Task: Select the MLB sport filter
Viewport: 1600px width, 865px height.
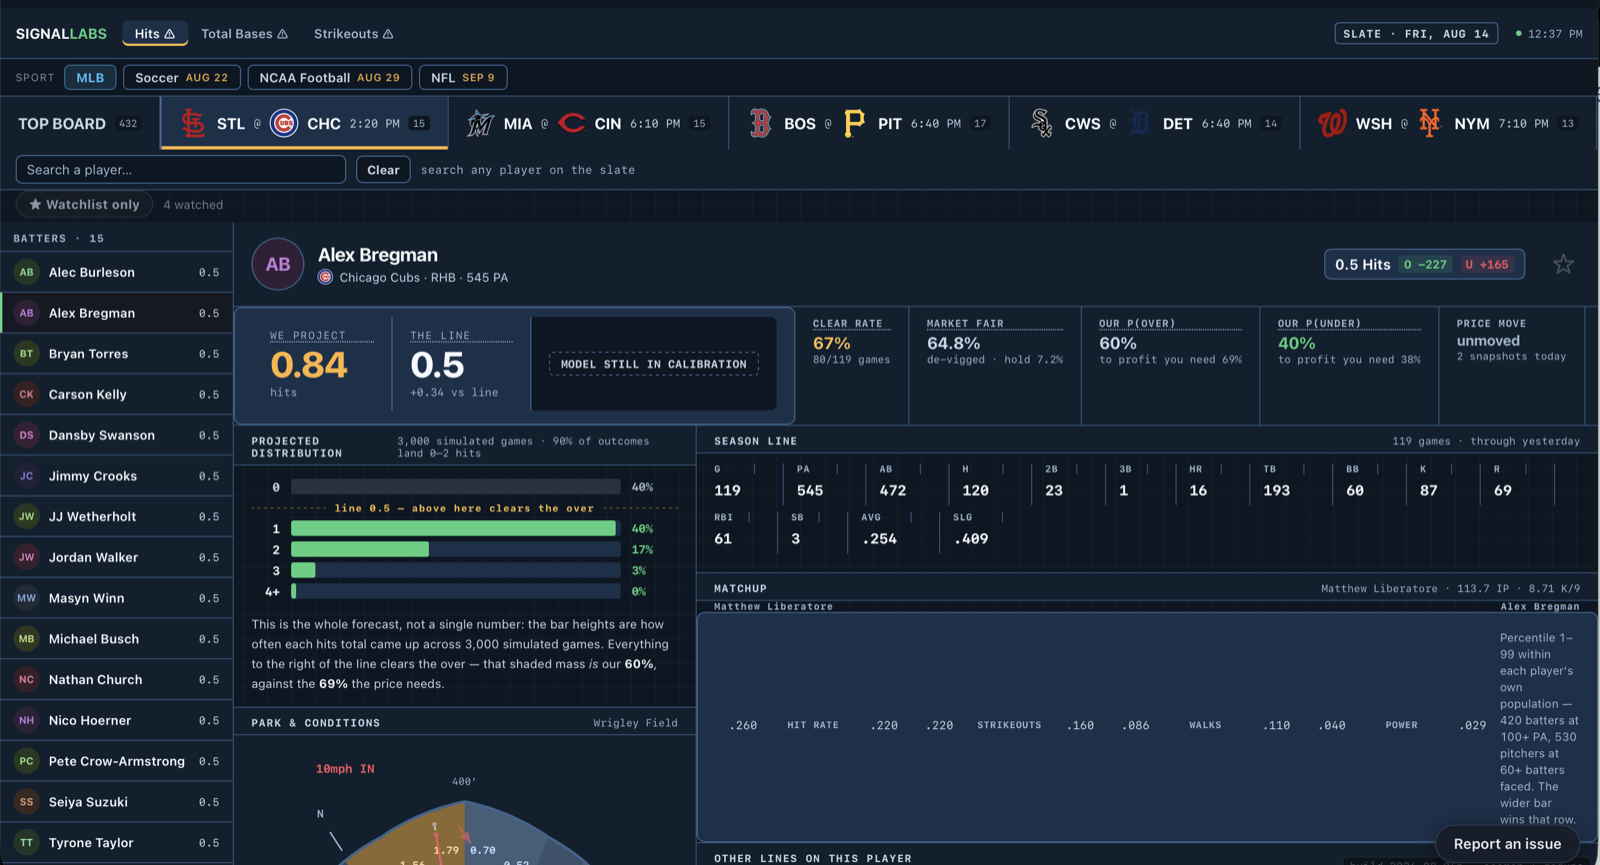Action: pyautogui.click(x=90, y=77)
